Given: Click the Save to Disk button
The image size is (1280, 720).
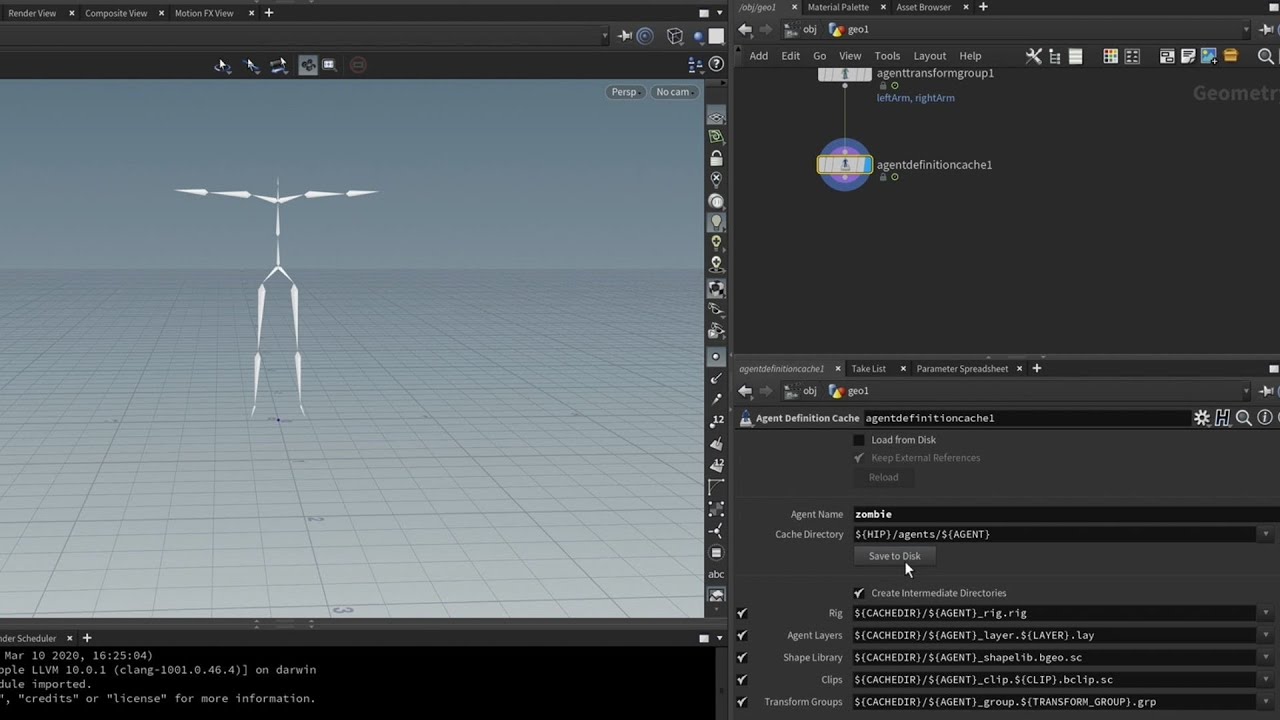Looking at the screenshot, I should [x=895, y=556].
